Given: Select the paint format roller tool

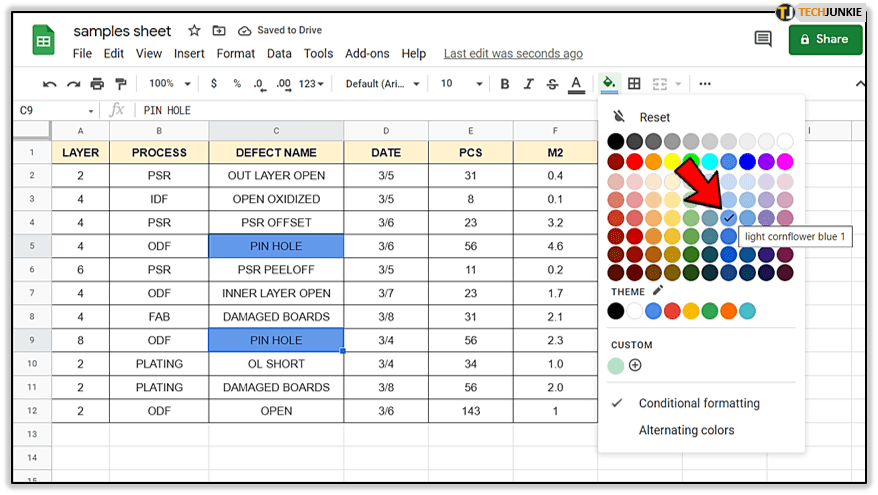Looking at the screenshot, I should 121,84.
